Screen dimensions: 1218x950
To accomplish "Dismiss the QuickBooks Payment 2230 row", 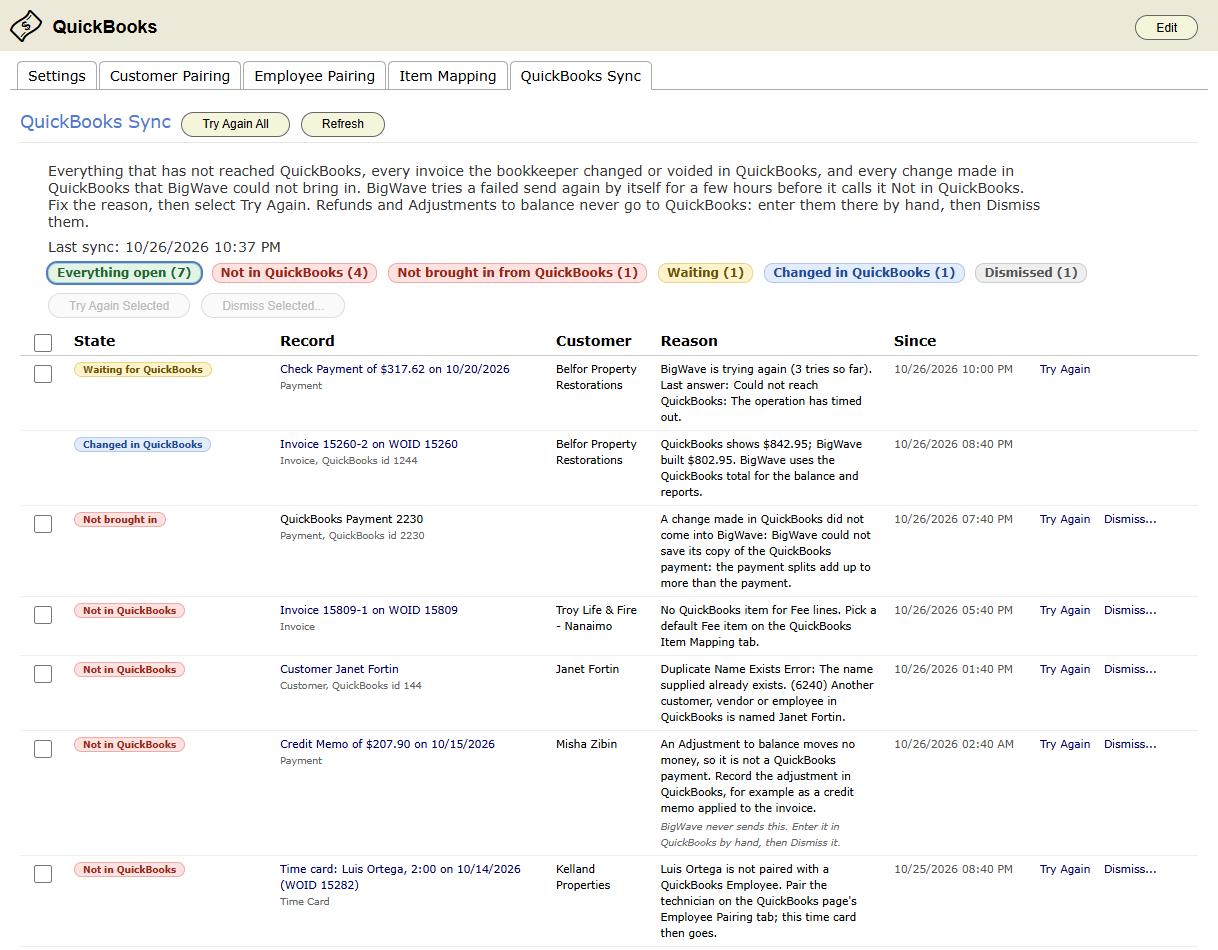I will point(1130,519).
